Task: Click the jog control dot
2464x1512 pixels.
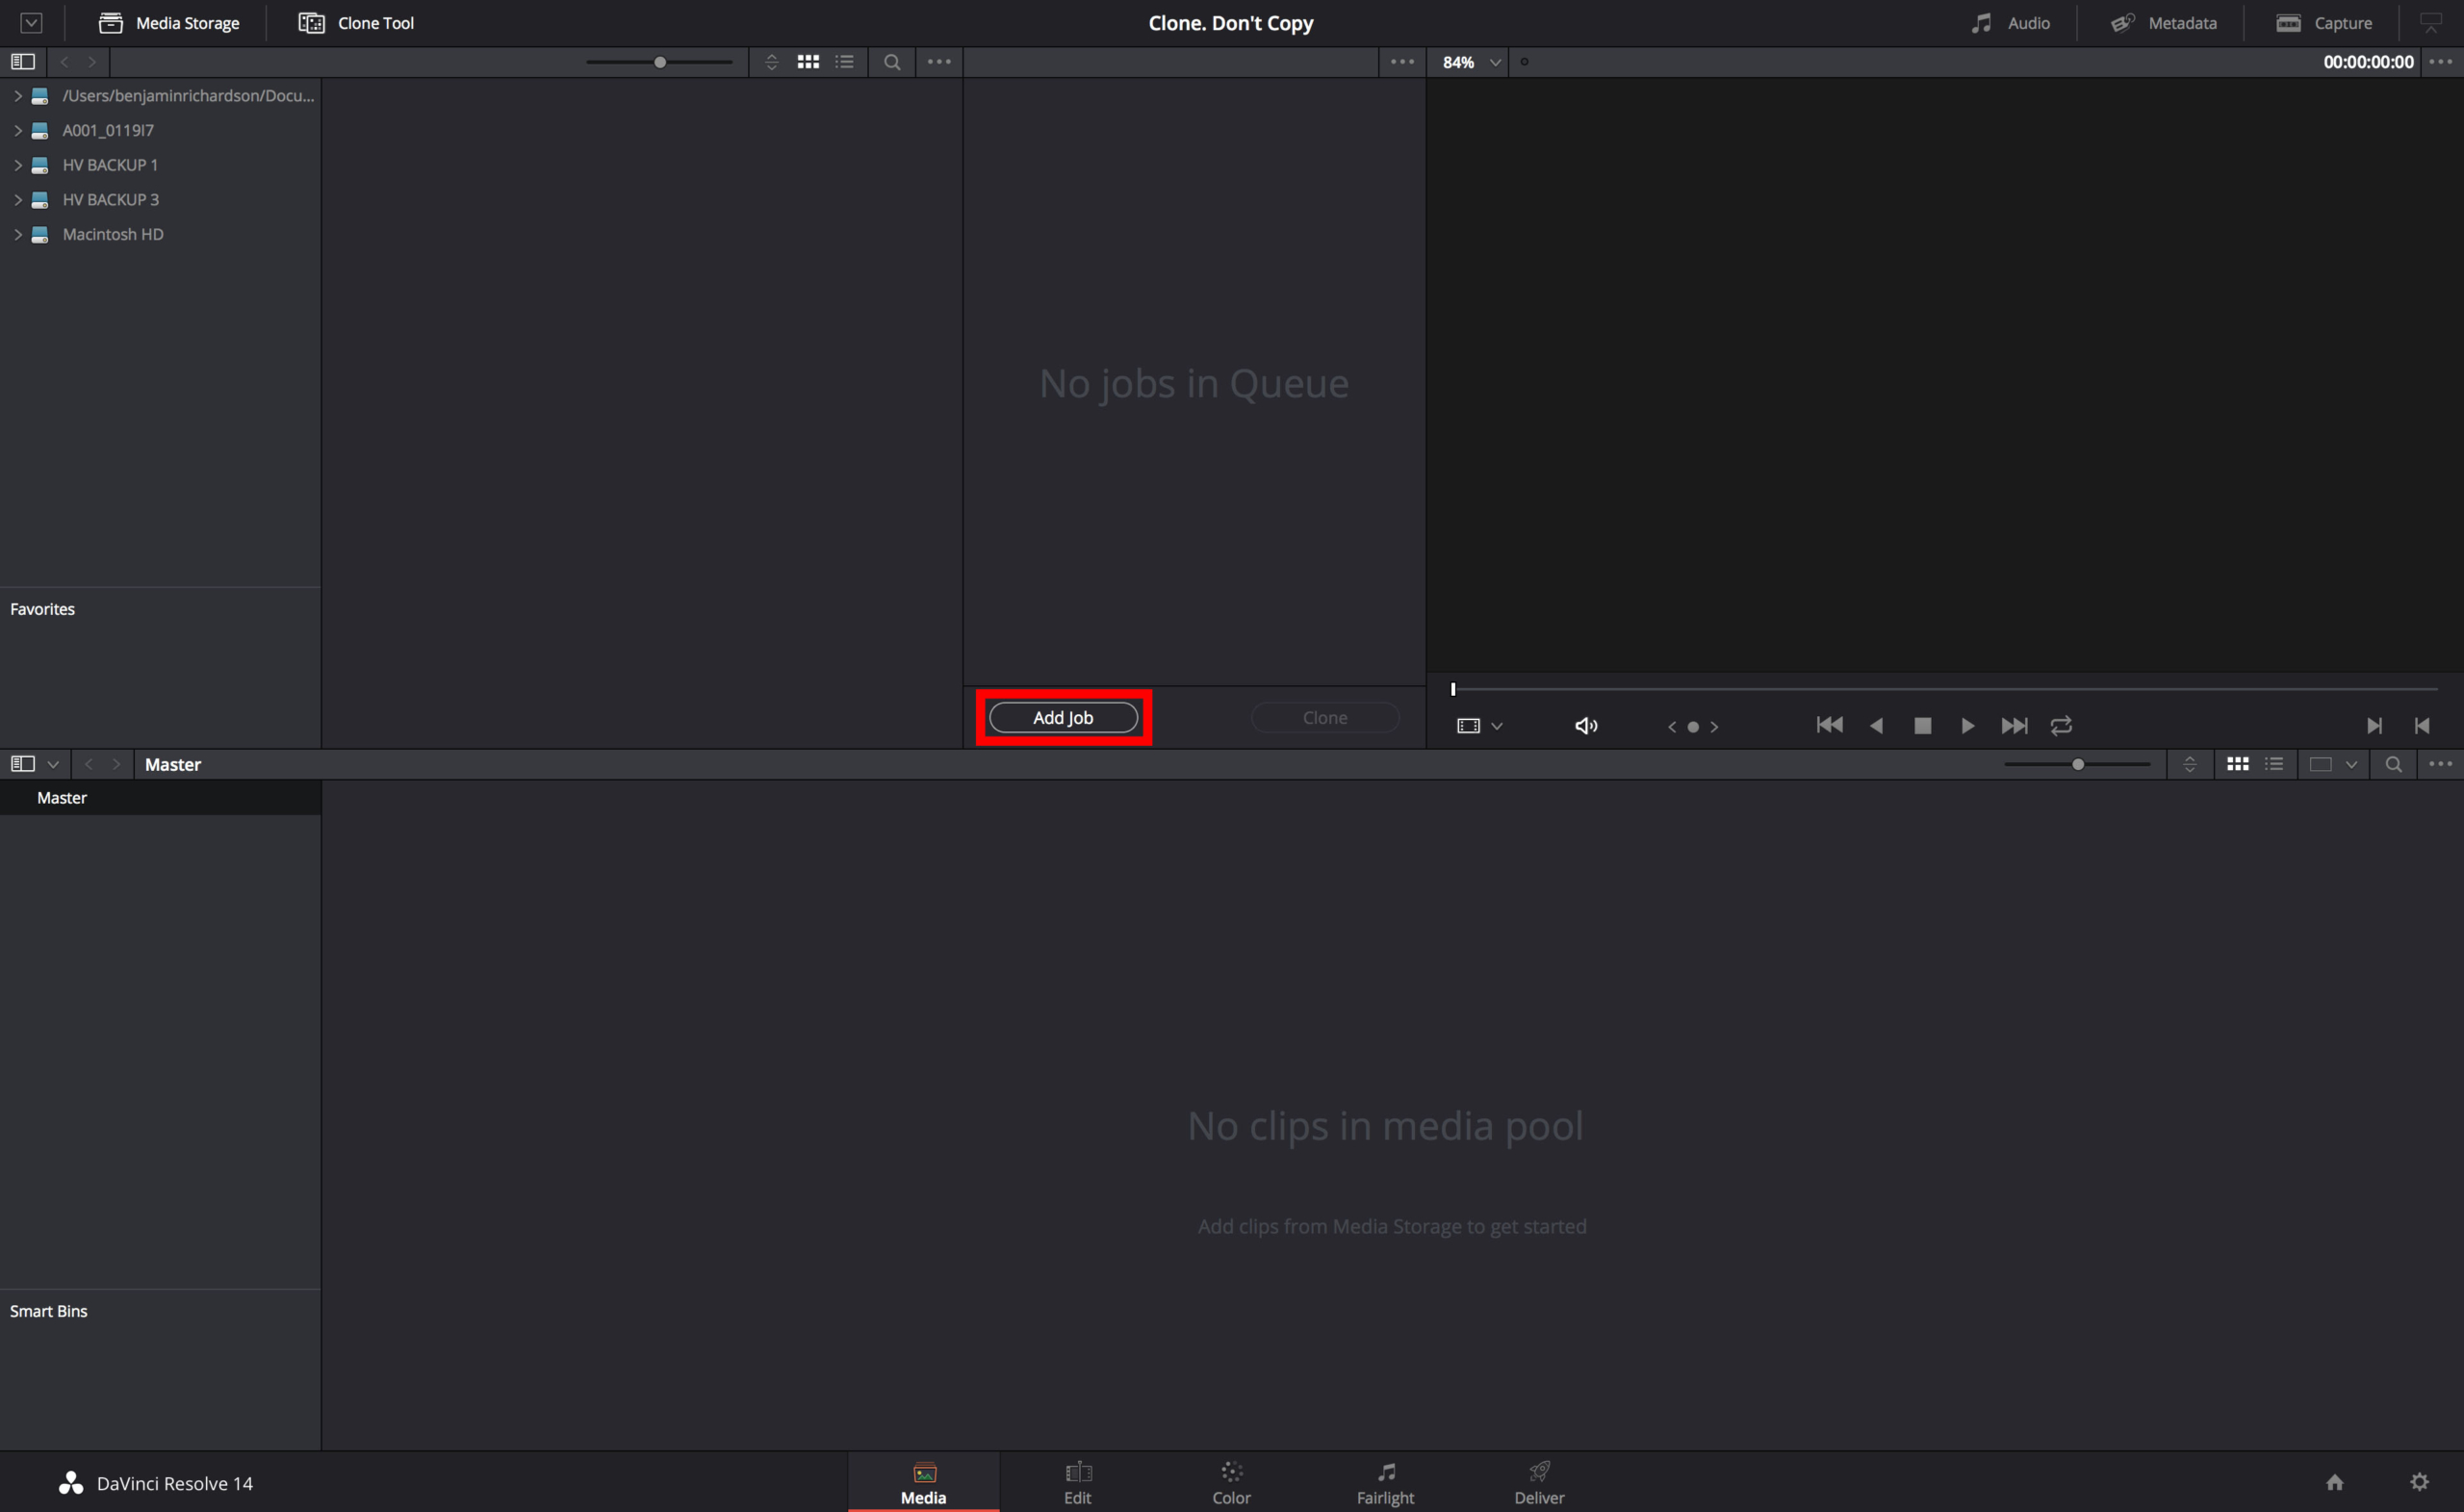Action: 1693,727
